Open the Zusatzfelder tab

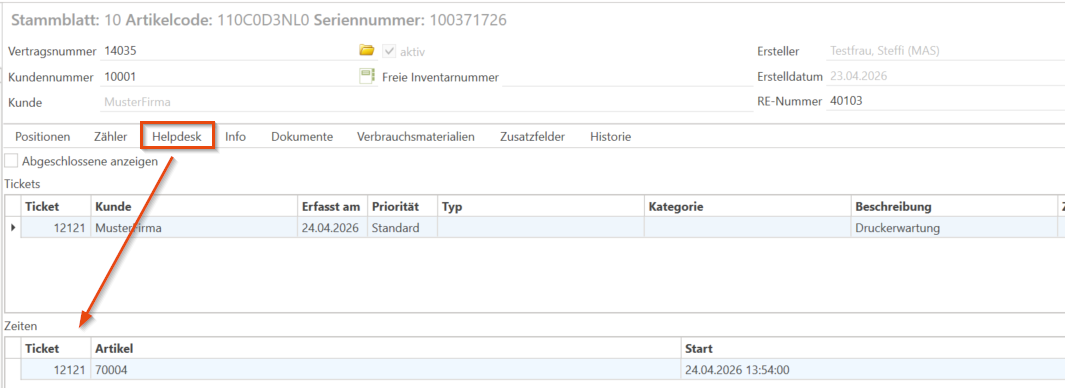pyautogui.click(x=532, y=137)
